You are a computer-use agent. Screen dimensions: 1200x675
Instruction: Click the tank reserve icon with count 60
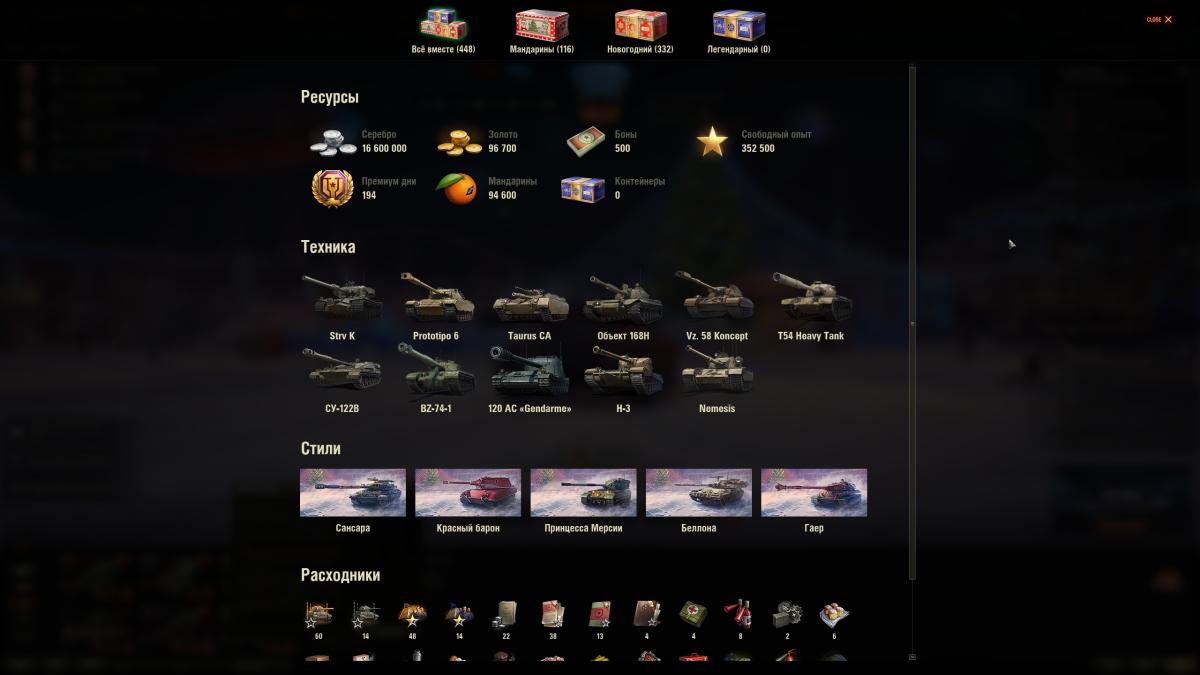319,614
